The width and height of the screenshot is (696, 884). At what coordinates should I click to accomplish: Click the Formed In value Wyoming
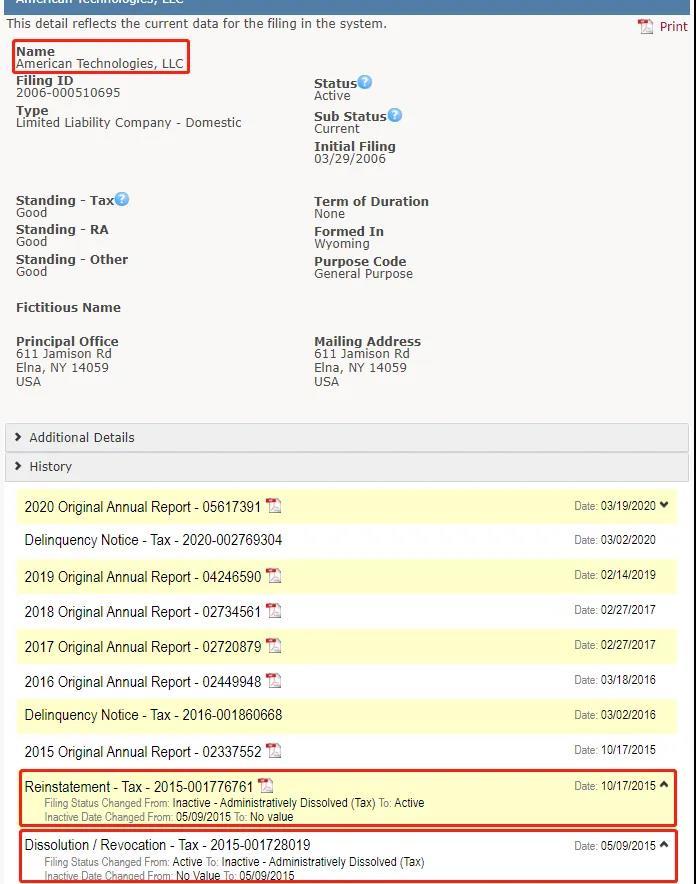[342, 244]
